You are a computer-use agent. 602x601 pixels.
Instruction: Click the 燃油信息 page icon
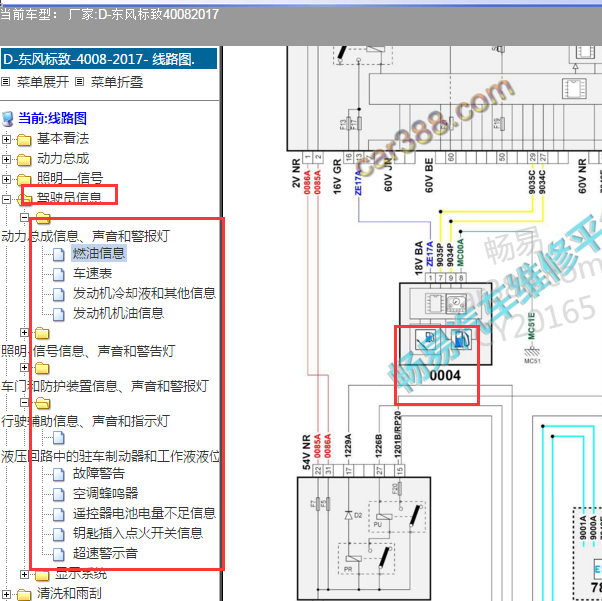coord(58,254)
